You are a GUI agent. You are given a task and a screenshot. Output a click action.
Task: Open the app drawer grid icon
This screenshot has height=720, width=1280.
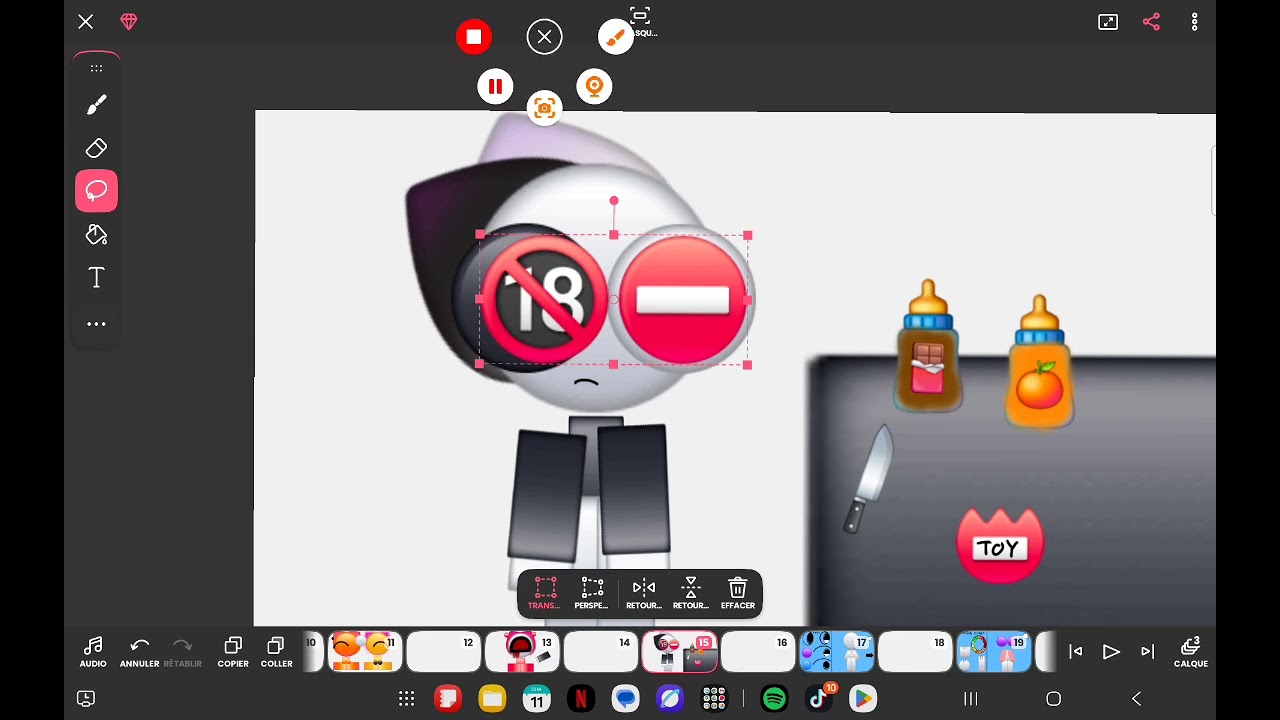[406, 699]
